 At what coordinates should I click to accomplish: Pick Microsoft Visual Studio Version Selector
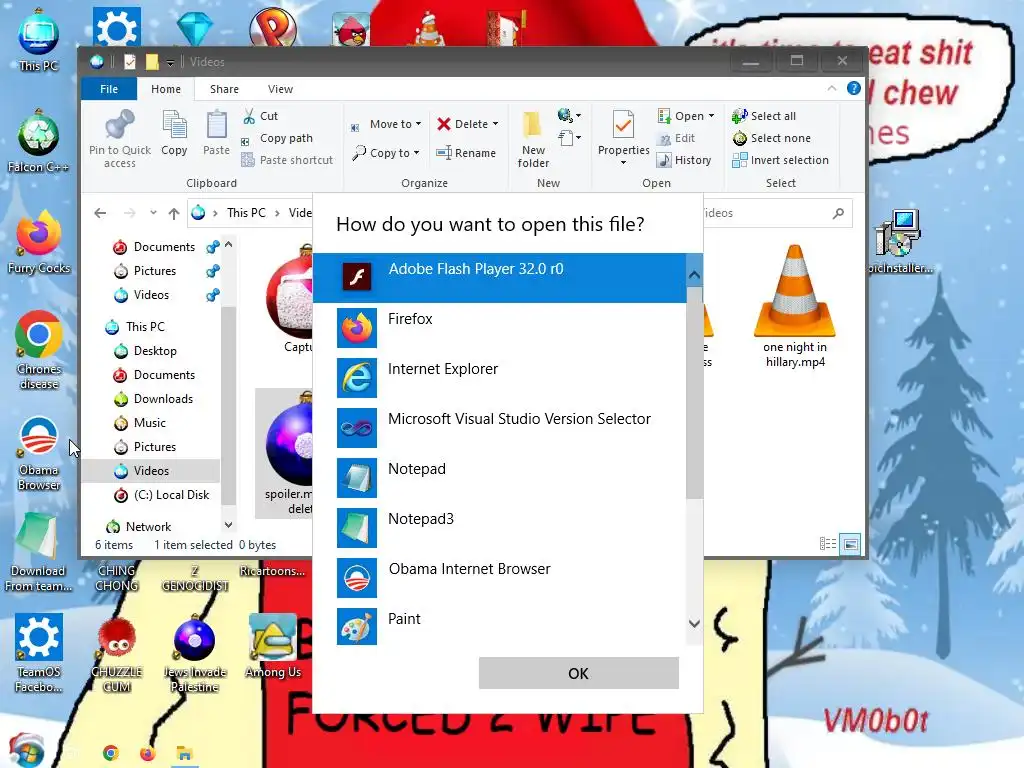coord(500,428)
